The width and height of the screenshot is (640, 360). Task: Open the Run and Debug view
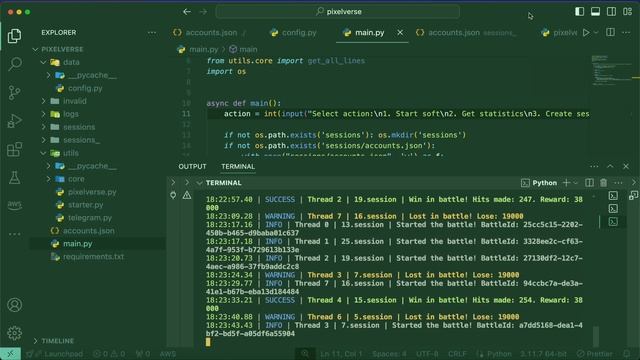pos(14,121)
